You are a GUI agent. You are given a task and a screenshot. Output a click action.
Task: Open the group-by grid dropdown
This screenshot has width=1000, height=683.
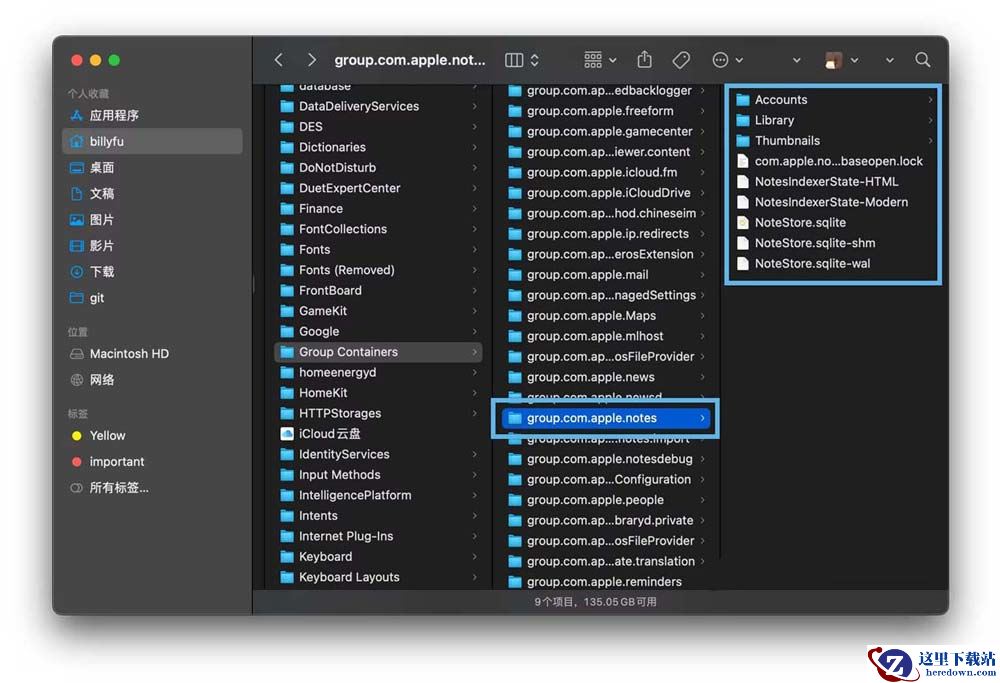pos(599,60)
